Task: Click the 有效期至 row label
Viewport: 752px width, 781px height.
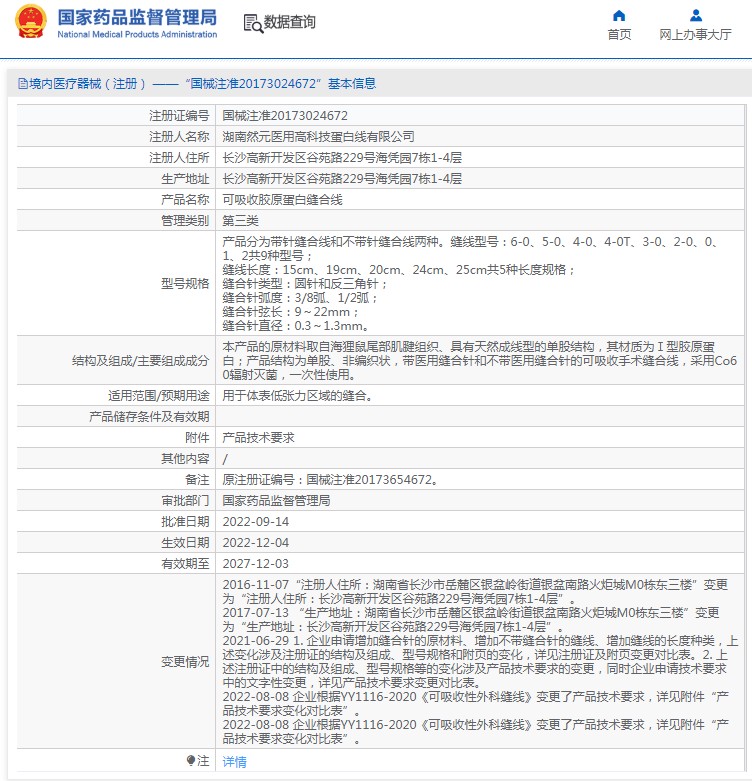Action: coord(185,563)
